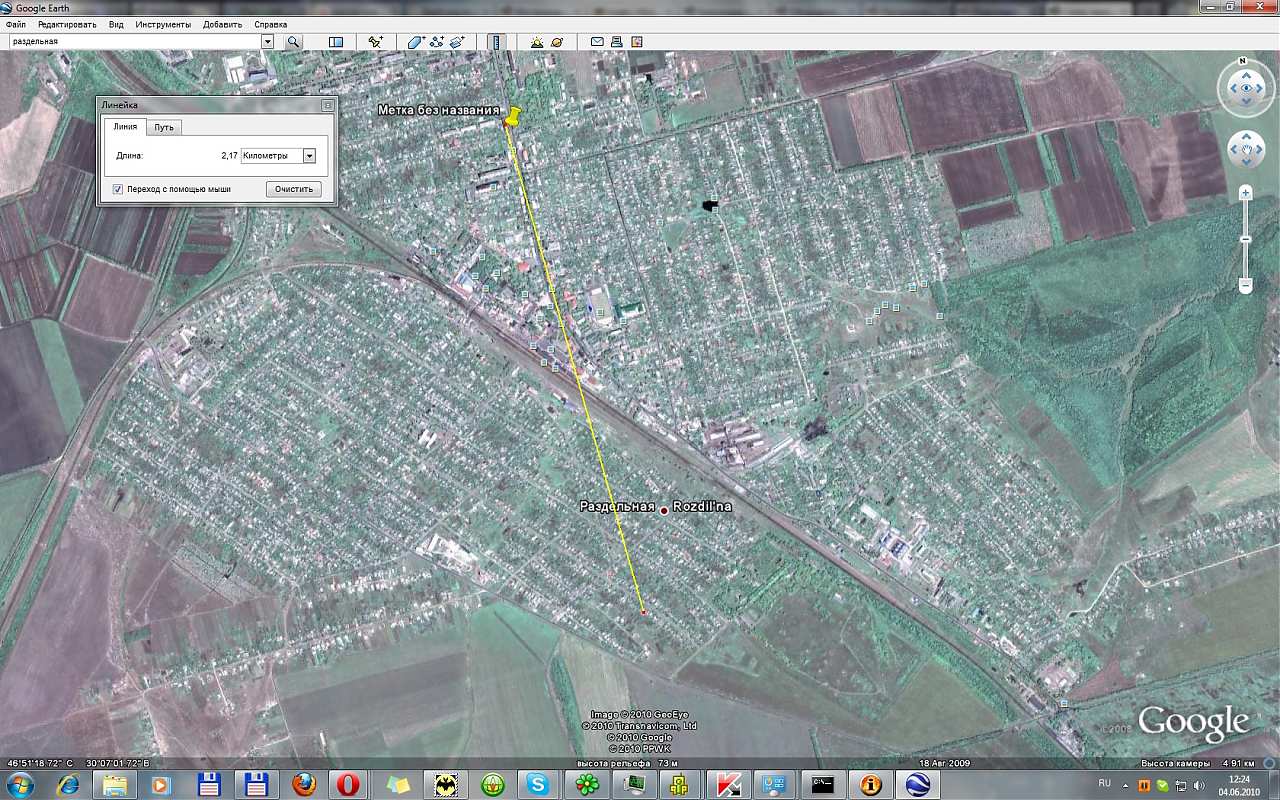Switch to sky view planet icon

pos(557,42)
